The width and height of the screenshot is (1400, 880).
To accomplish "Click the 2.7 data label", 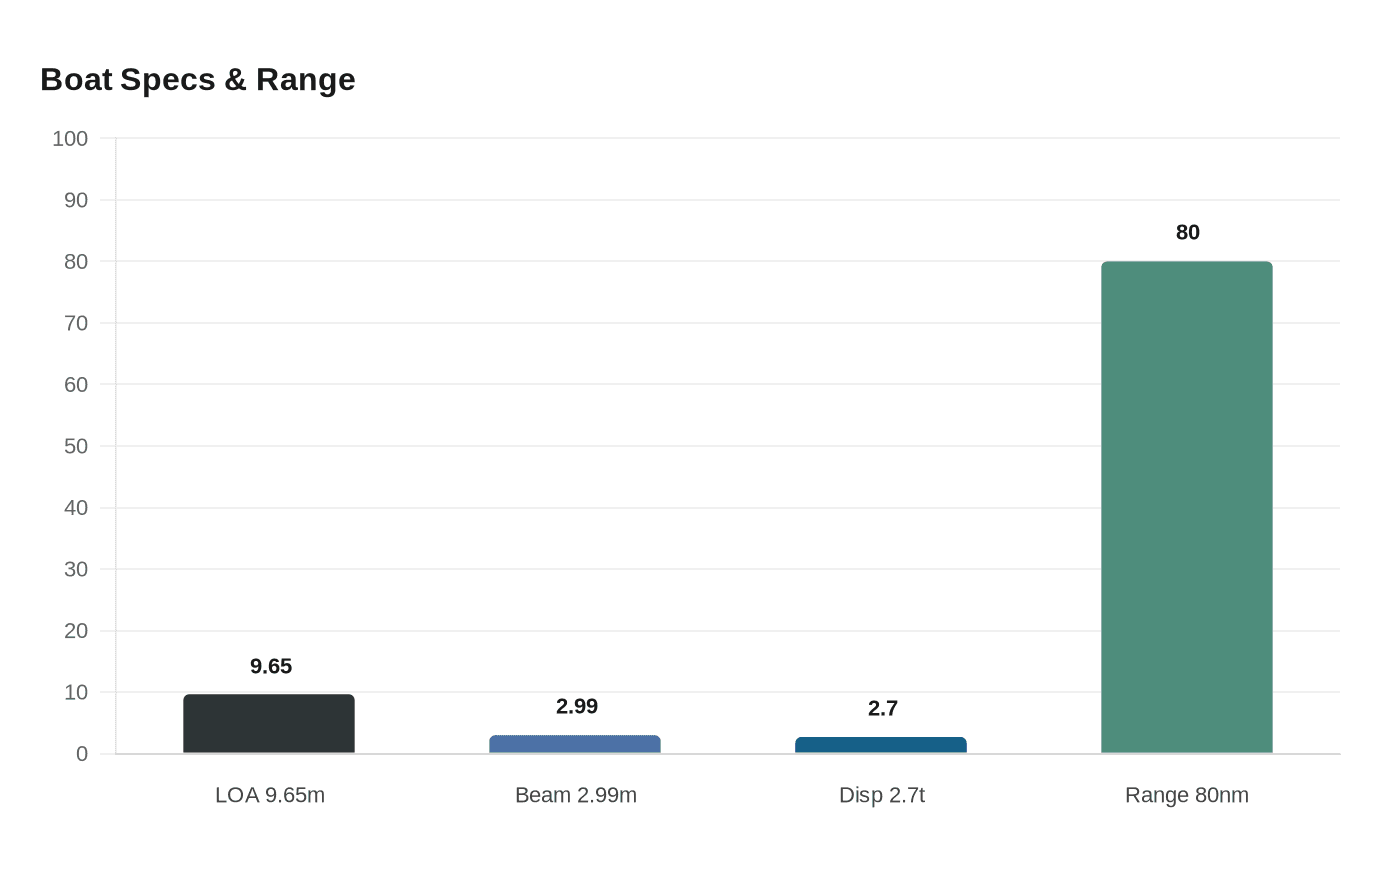I will [x=881, y=708].
